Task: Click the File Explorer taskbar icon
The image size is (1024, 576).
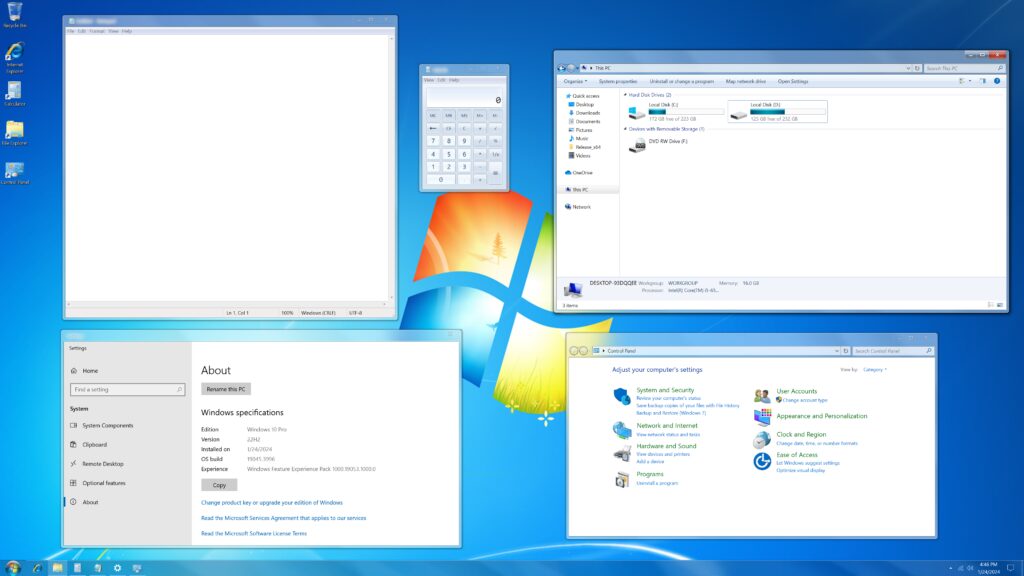Action: tap(57, 568)
